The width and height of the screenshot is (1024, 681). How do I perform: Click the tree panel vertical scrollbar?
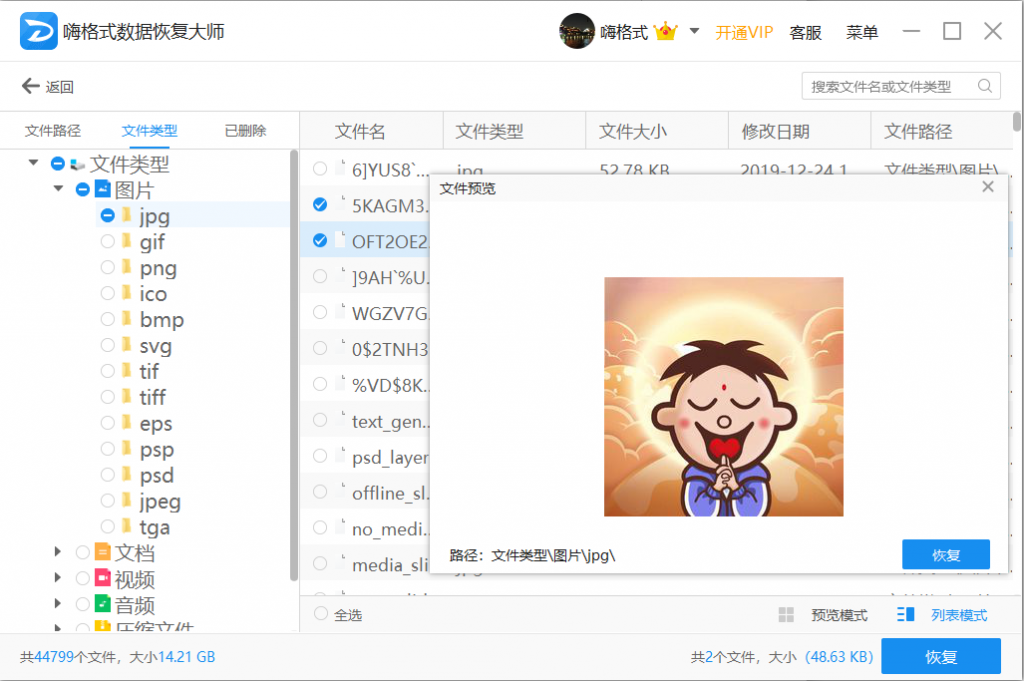click(x=294, y=366)
